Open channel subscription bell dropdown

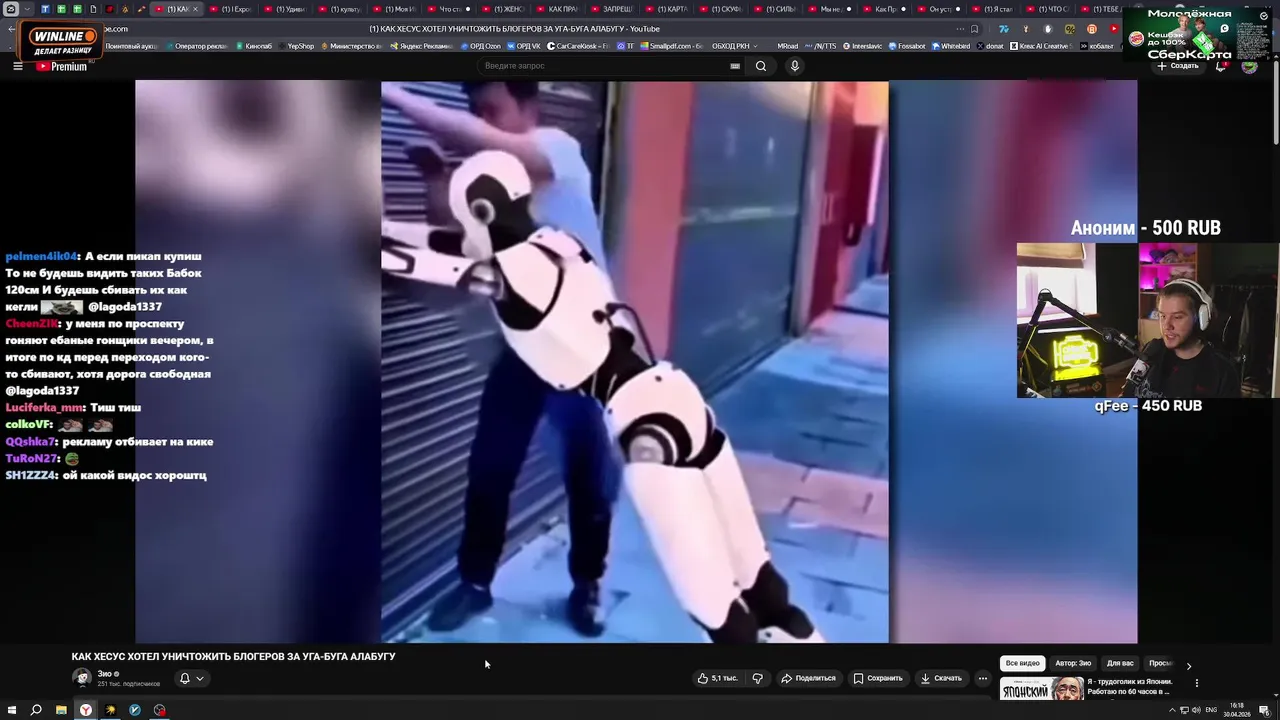[x=191, y=678]
